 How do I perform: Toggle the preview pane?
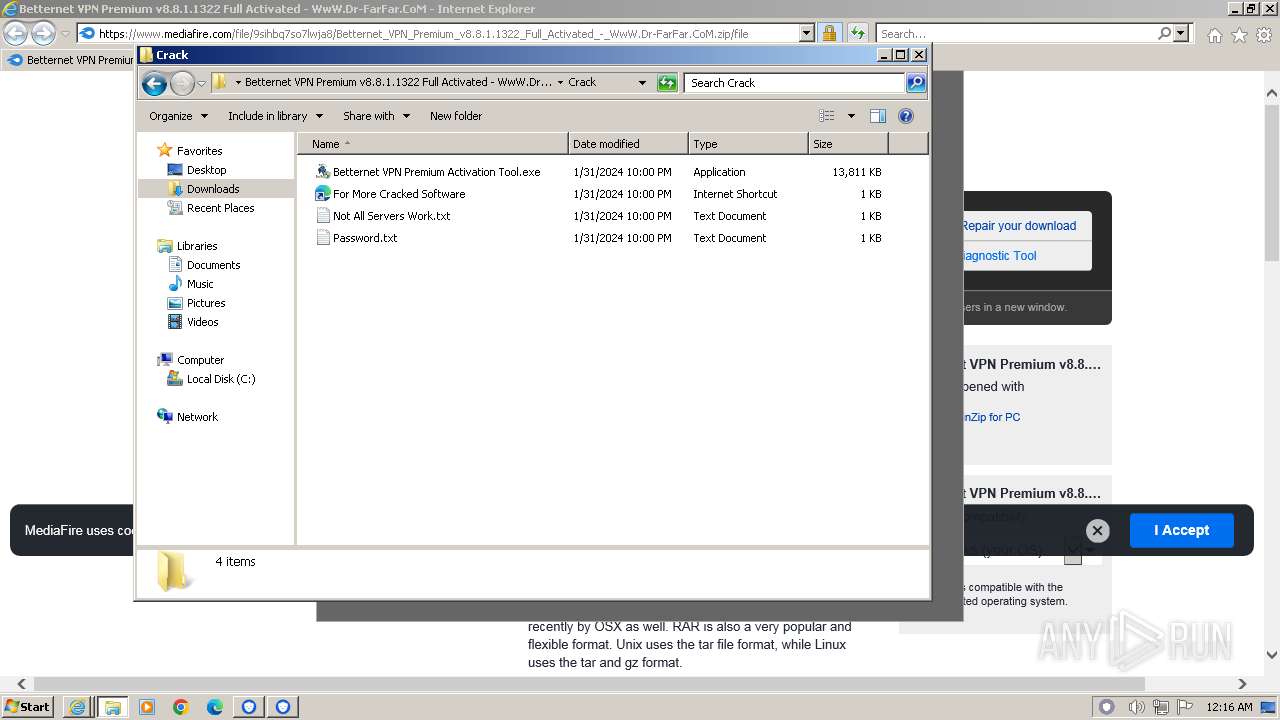(878, 116)
